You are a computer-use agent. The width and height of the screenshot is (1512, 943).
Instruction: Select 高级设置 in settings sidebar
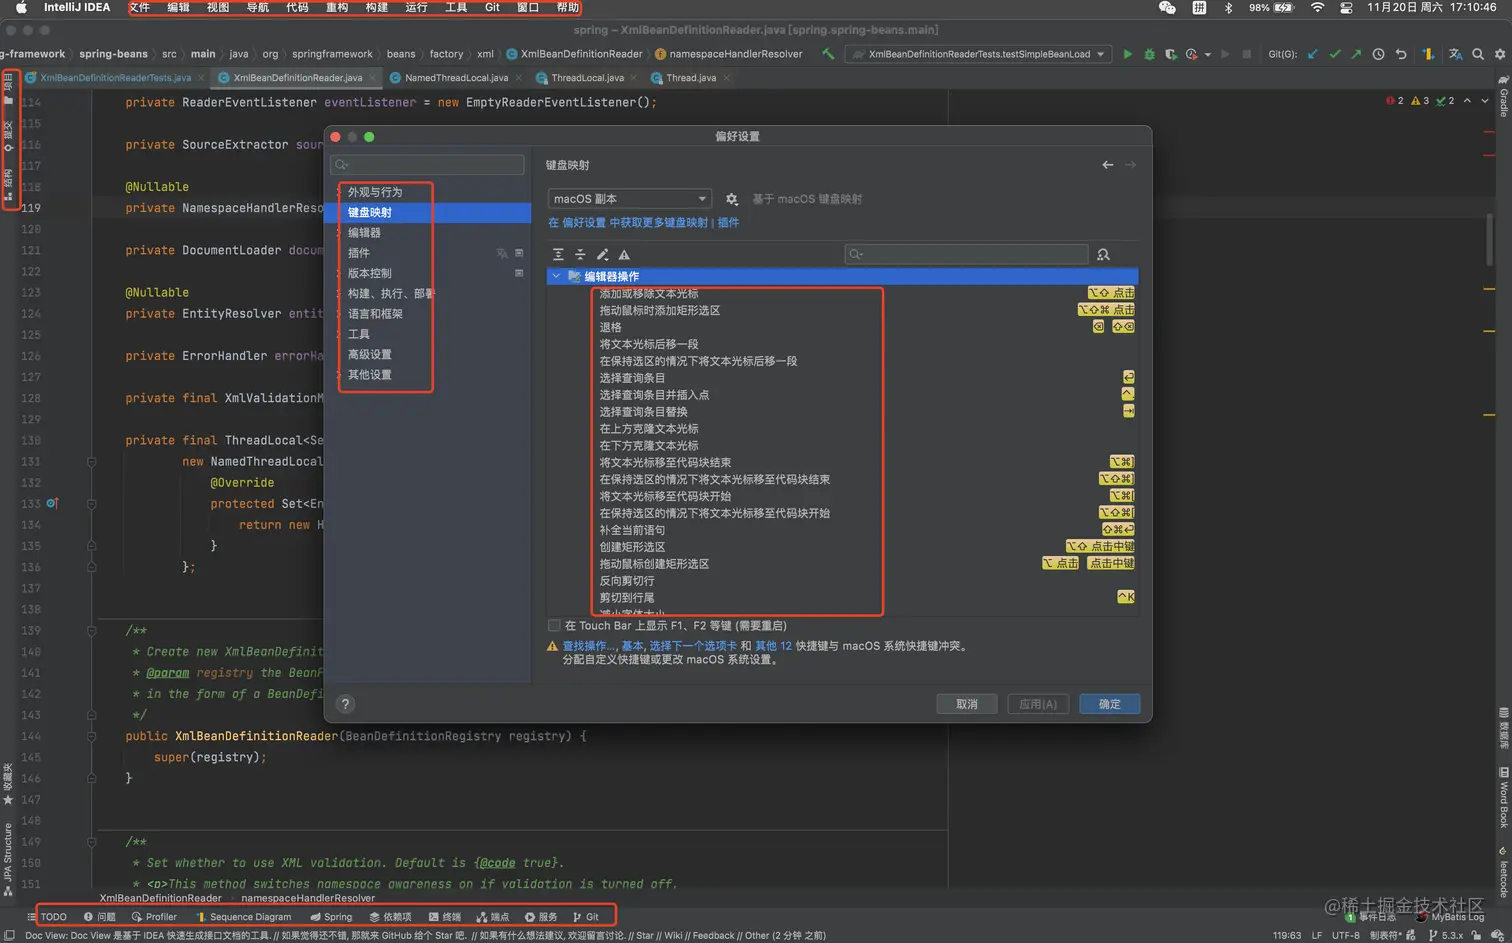pyautogui.click(x=370, y=355)
